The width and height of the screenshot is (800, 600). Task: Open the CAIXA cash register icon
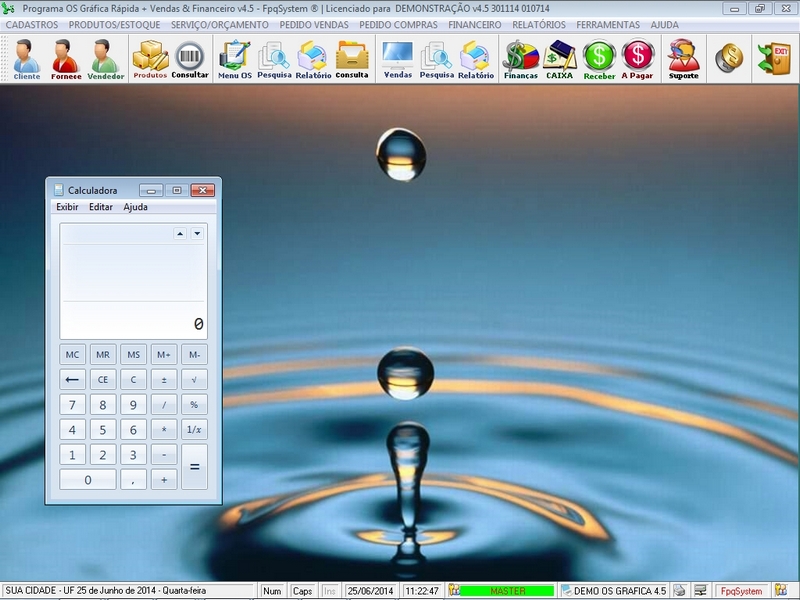(x=559, y=58)
